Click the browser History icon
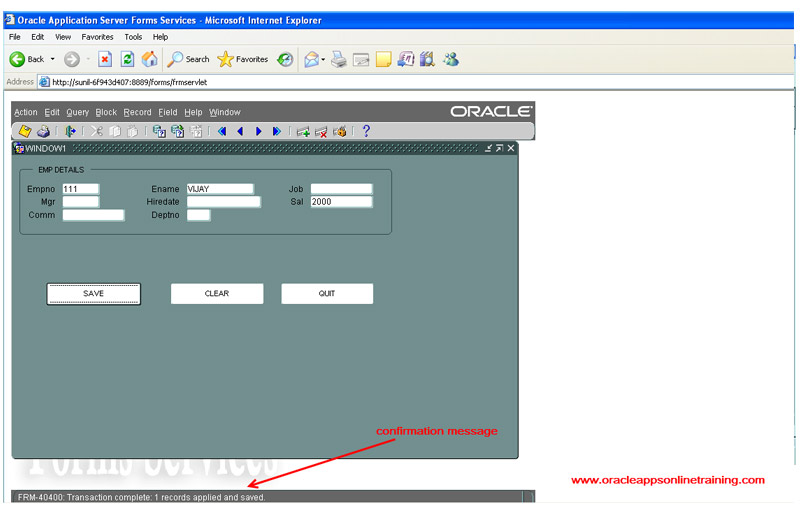The width and height of the screenshot is (800, 510). pyautogui.click(x=285, y=59)
